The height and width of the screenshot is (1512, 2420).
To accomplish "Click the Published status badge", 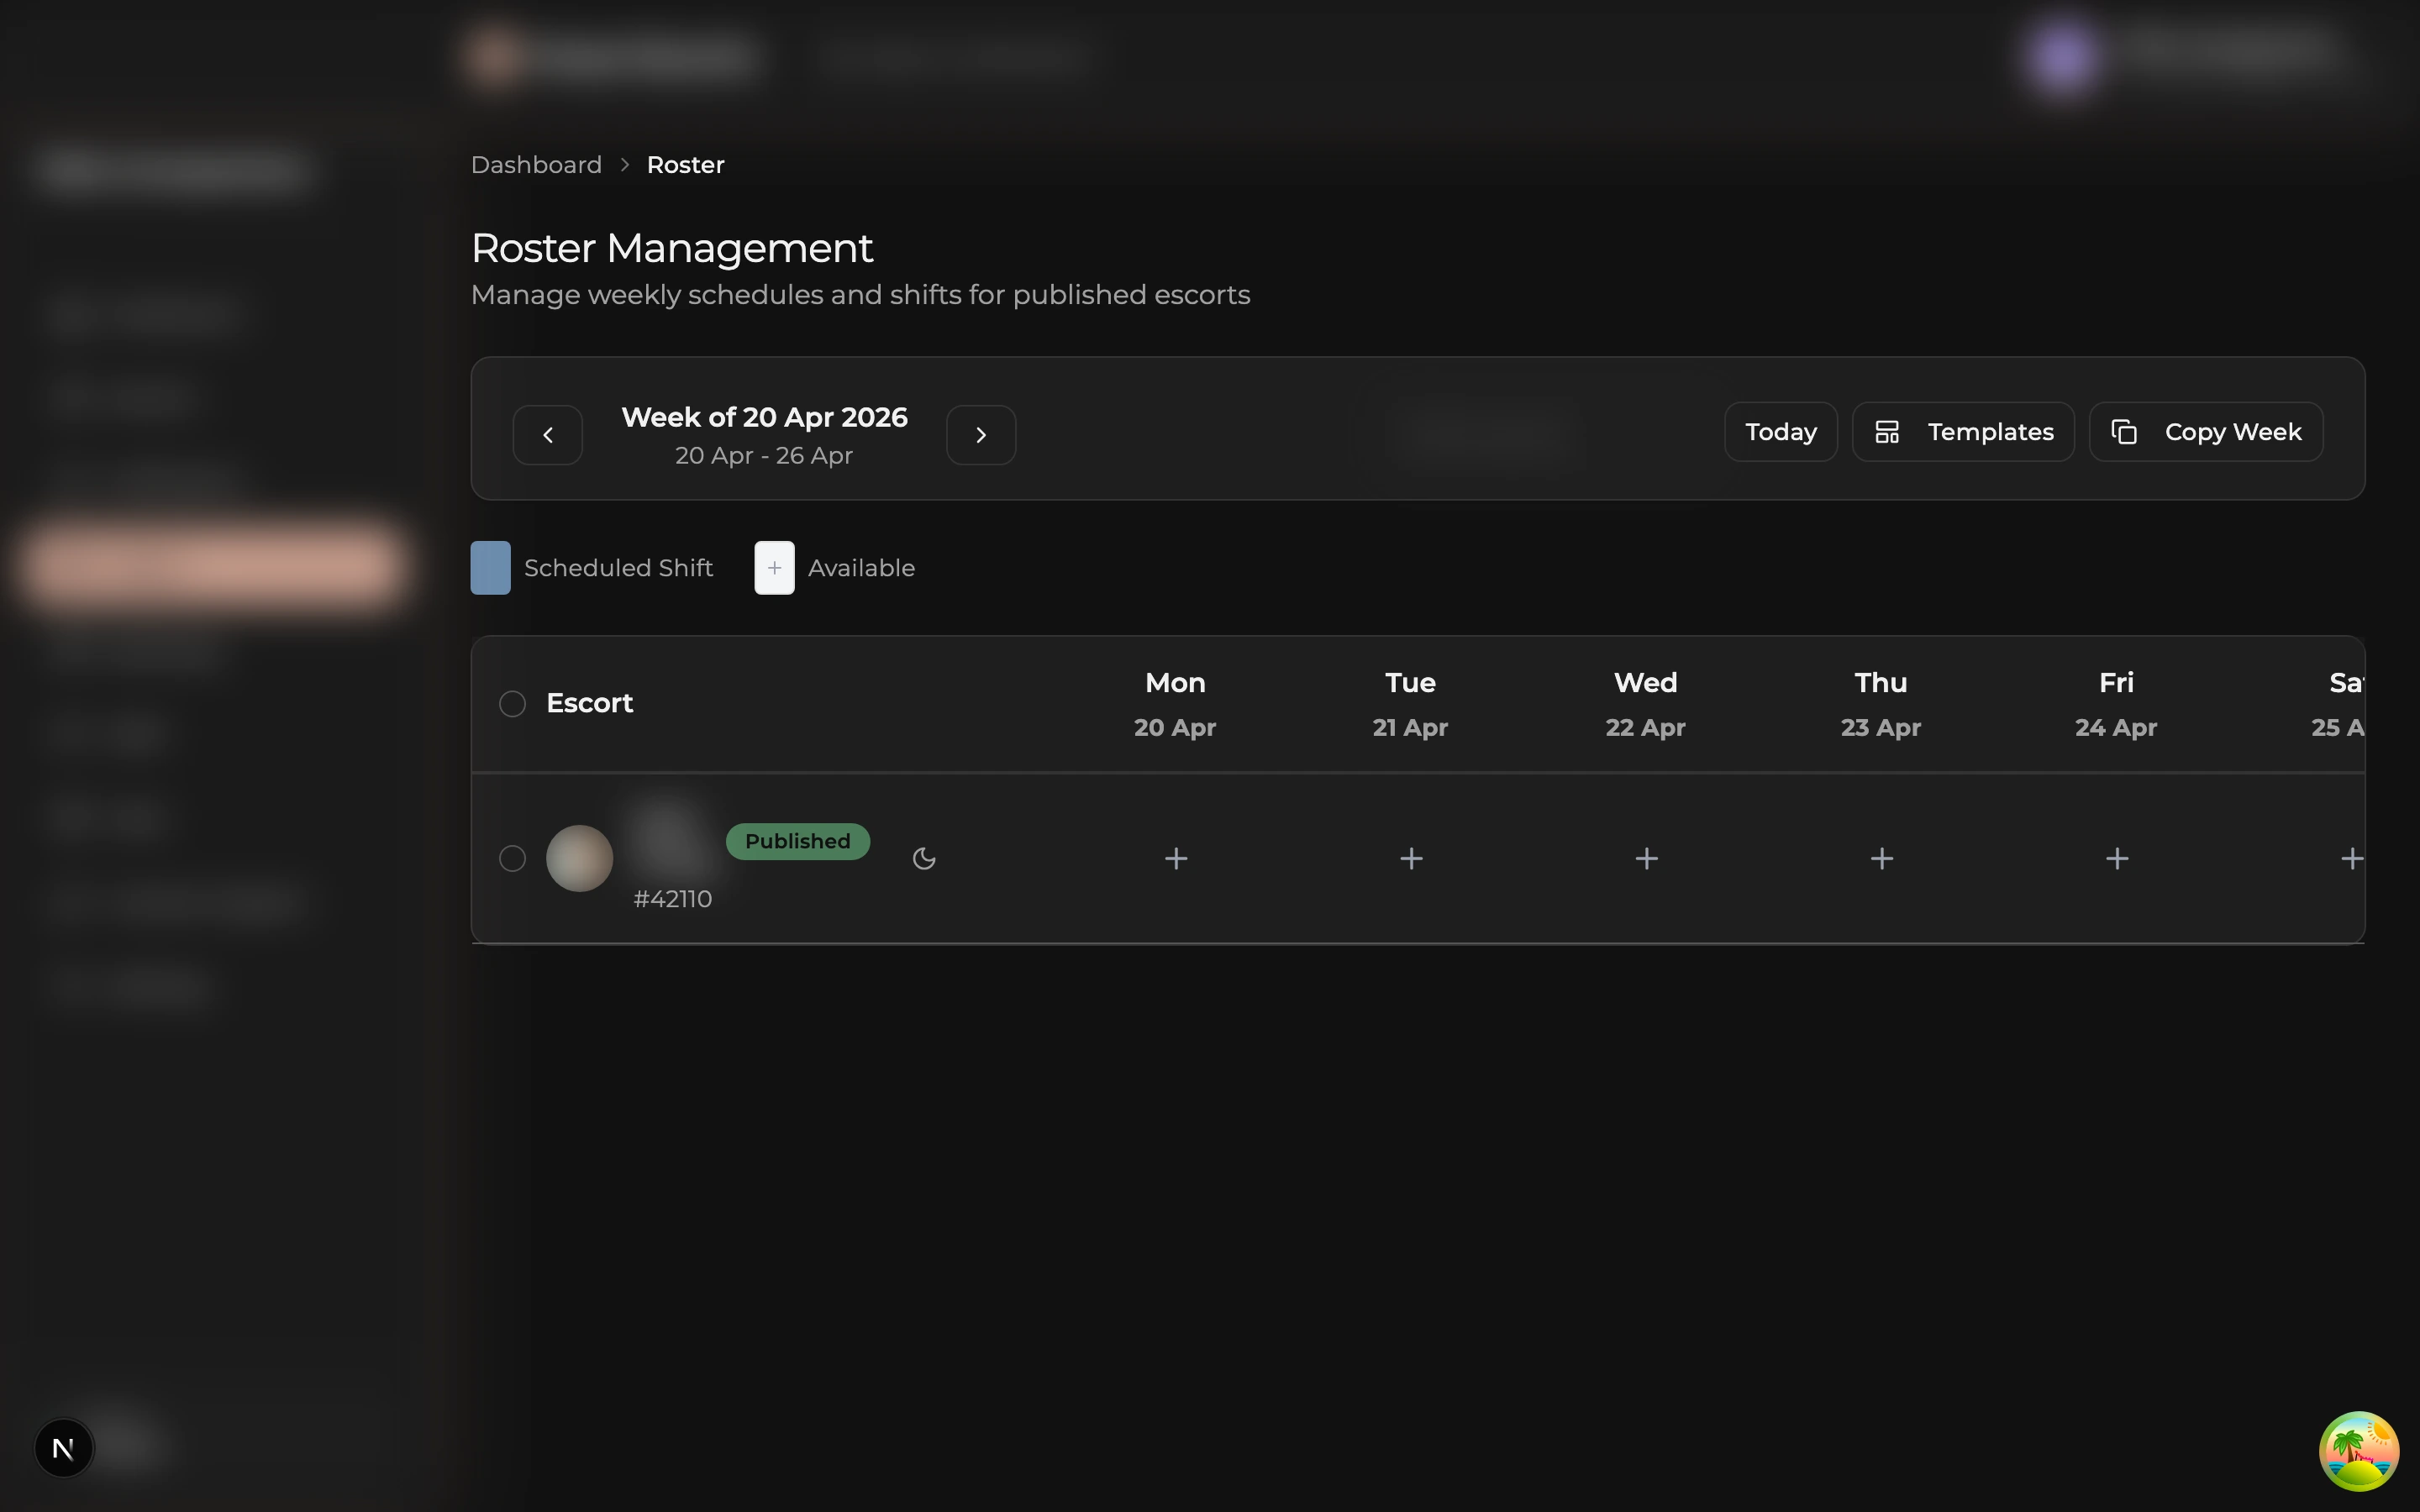I will [x=797, y=841].
